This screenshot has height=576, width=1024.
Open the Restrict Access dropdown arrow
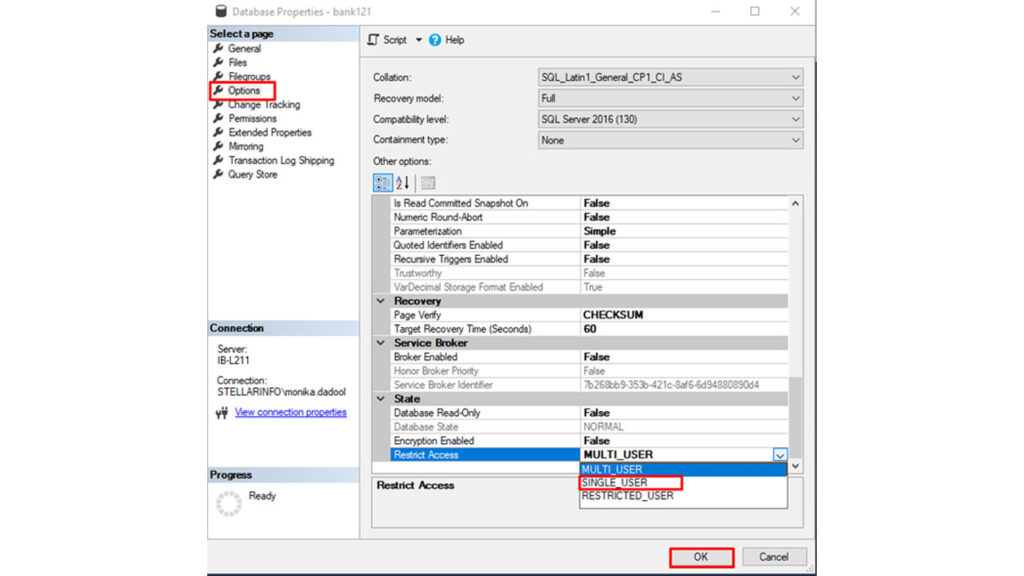[x=780, y=455]
